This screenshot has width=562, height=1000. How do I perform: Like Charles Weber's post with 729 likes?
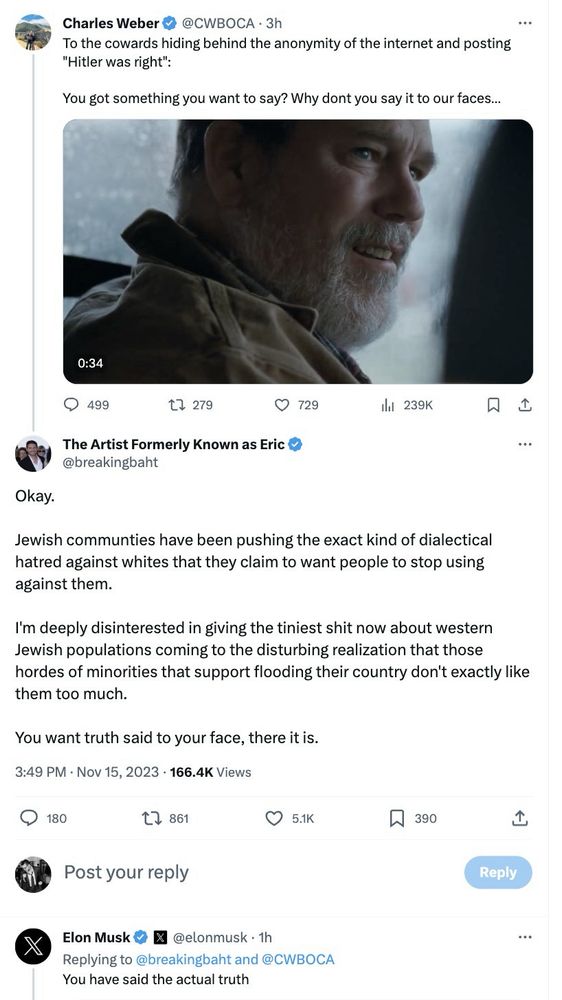(296, 404)
